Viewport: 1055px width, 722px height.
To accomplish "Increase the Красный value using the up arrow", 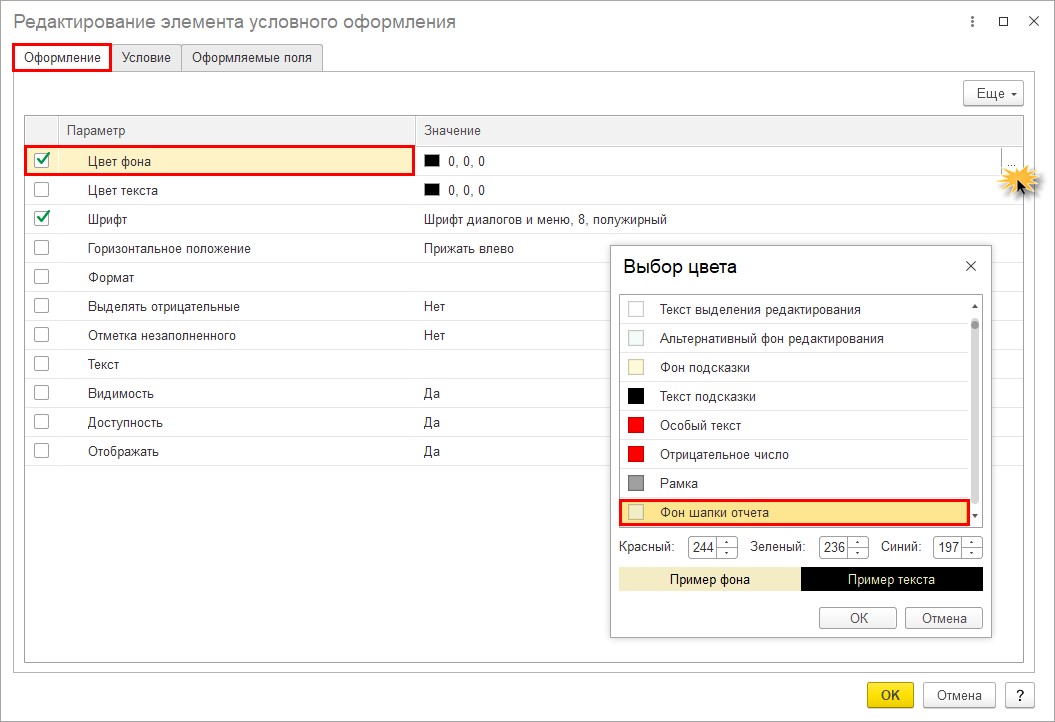I will coord(727,542).
